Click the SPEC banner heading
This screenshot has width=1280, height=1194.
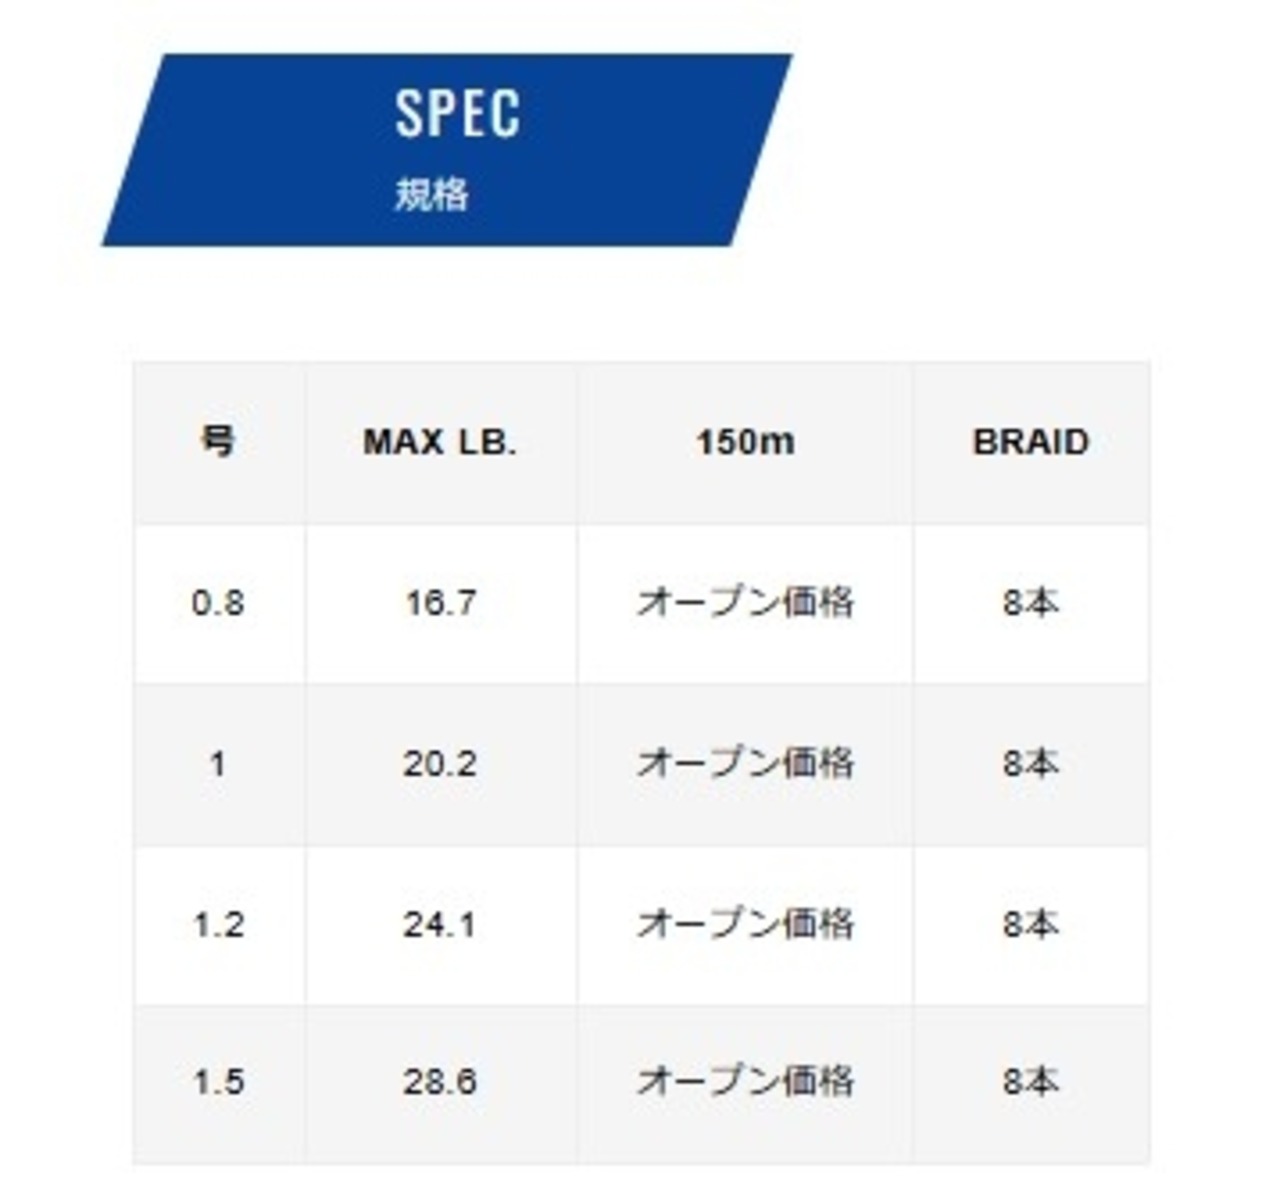point(458,113)
